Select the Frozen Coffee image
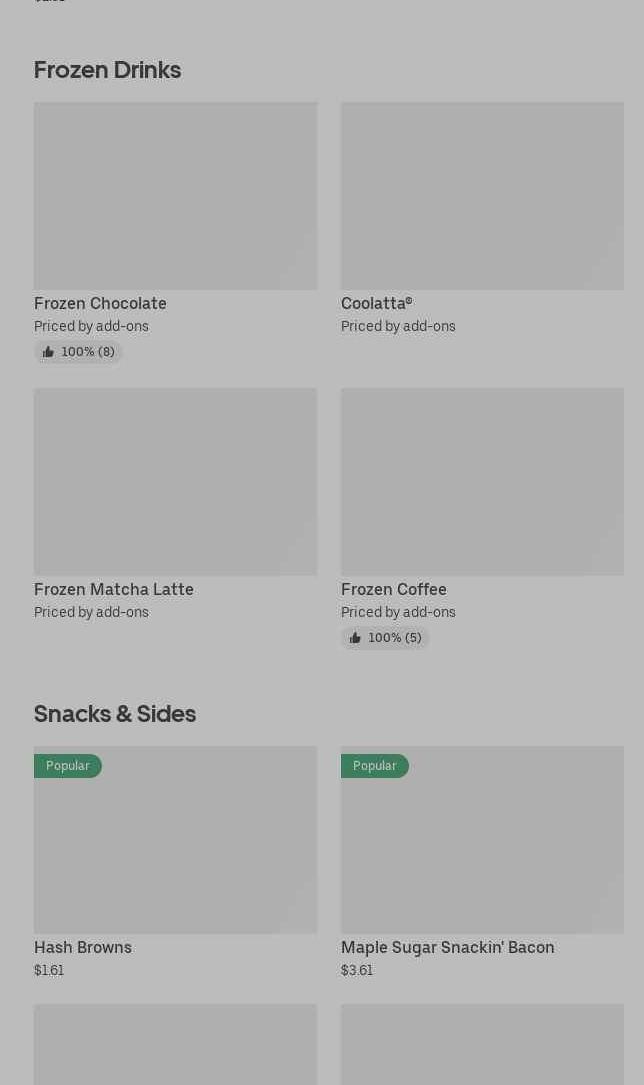Viewport: 644px width, 1085px height. (482, 482)
